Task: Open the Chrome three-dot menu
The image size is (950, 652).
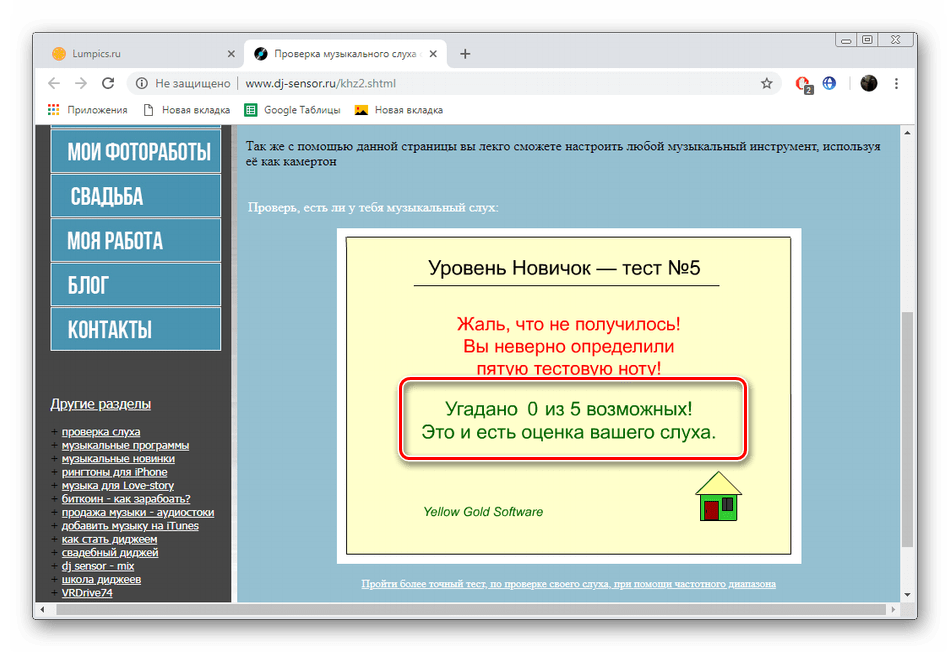Action: [898, 84]
